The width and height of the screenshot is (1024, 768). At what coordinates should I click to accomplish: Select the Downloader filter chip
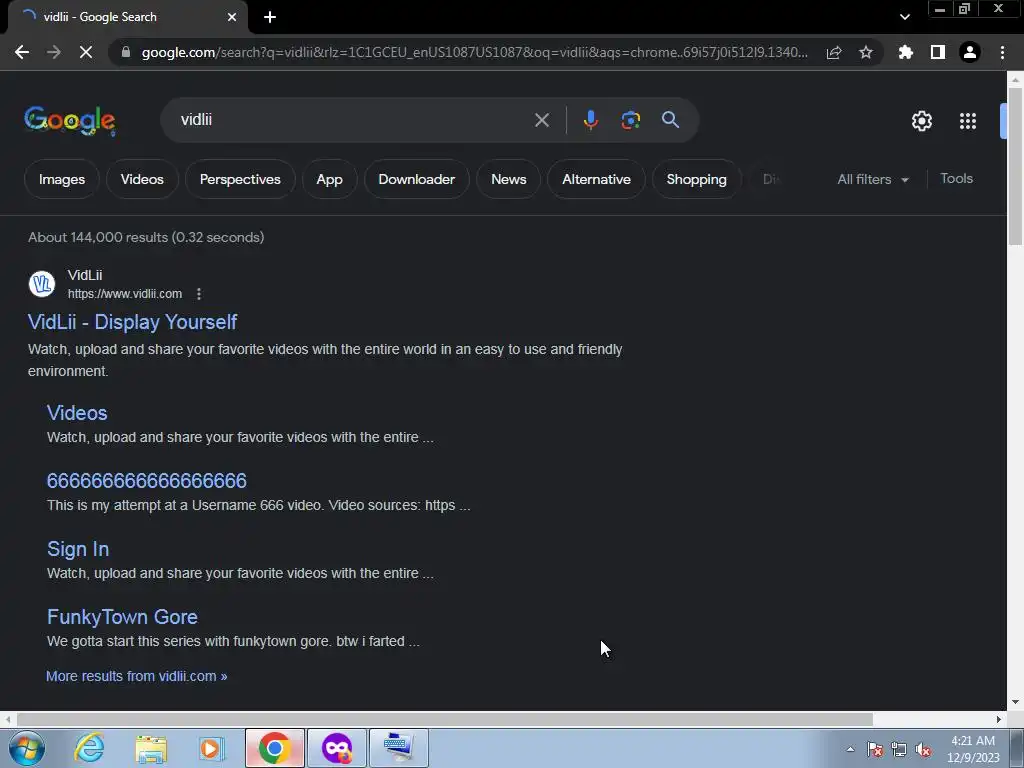pyautogui.click(x=416, y=179)
